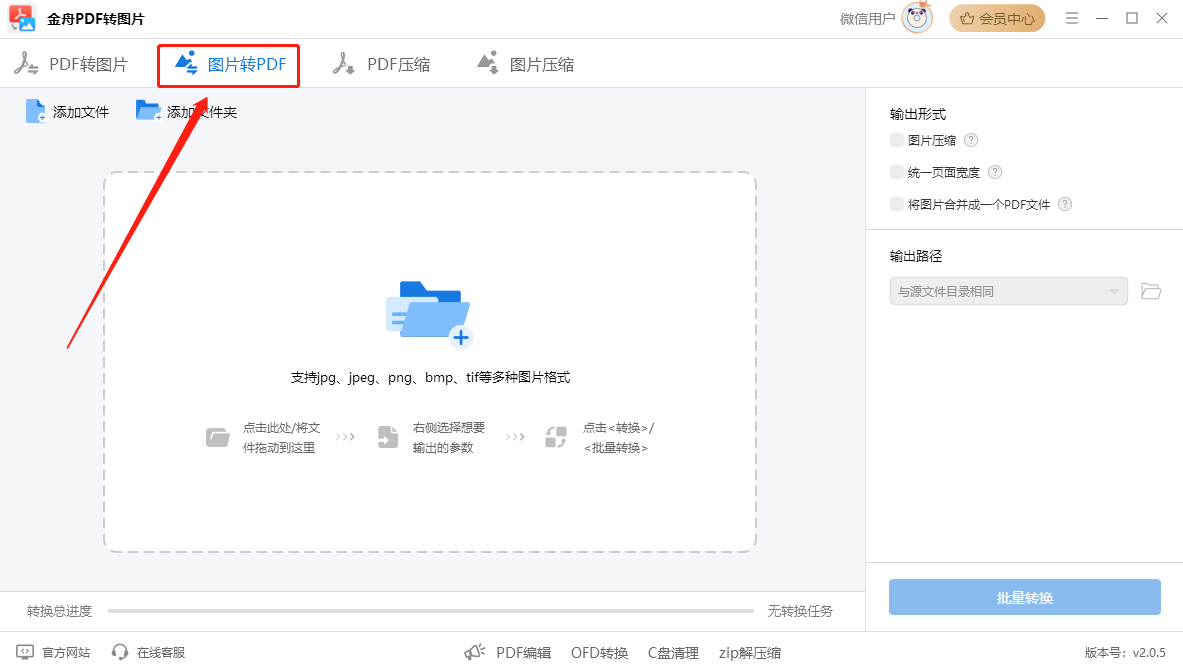Open the 官方网站 link
This screenshot has height=668, width=1183.
click(54, 653)
